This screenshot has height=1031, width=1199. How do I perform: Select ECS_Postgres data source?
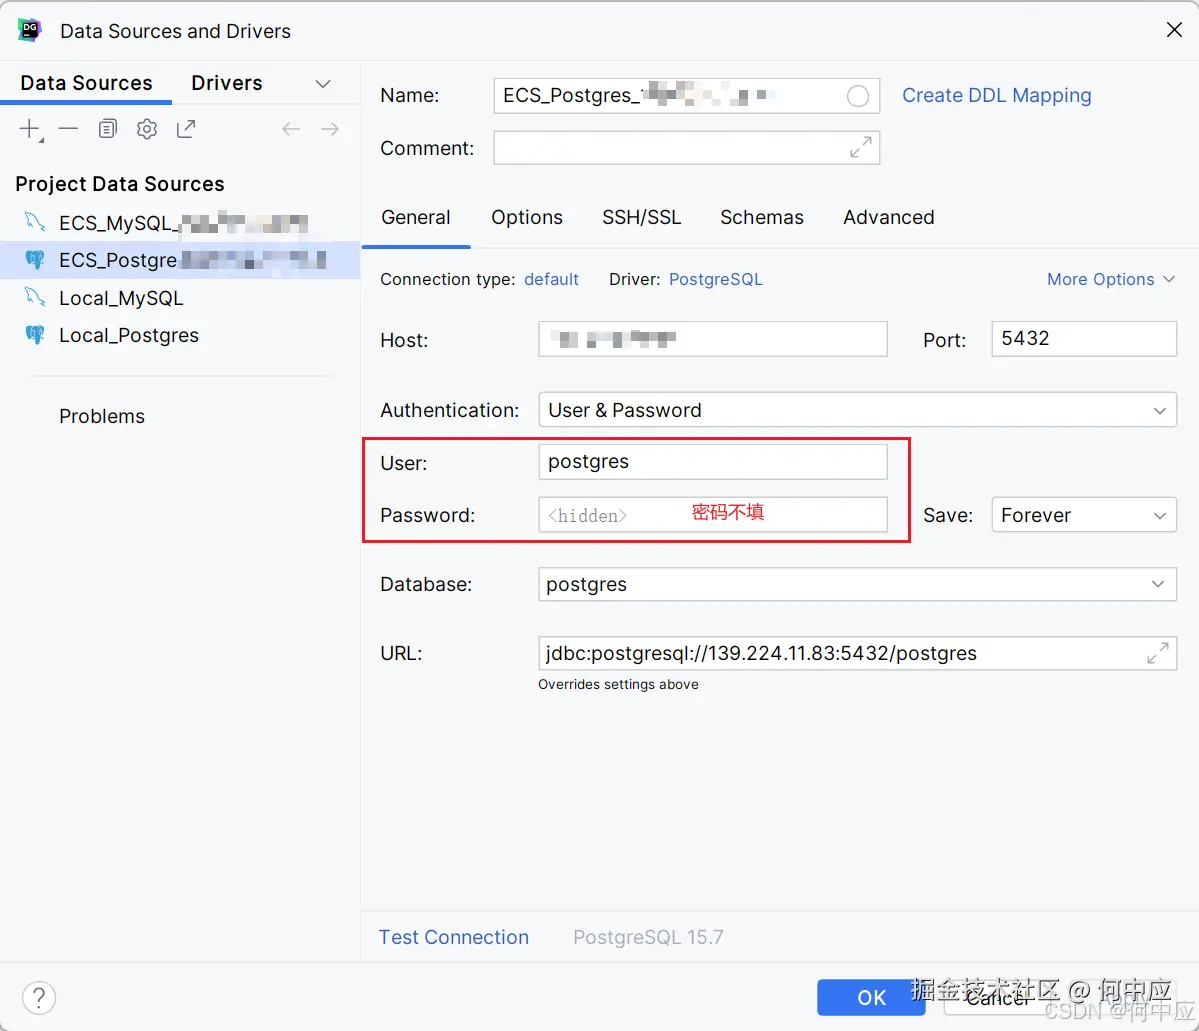[x=180, y=260]
